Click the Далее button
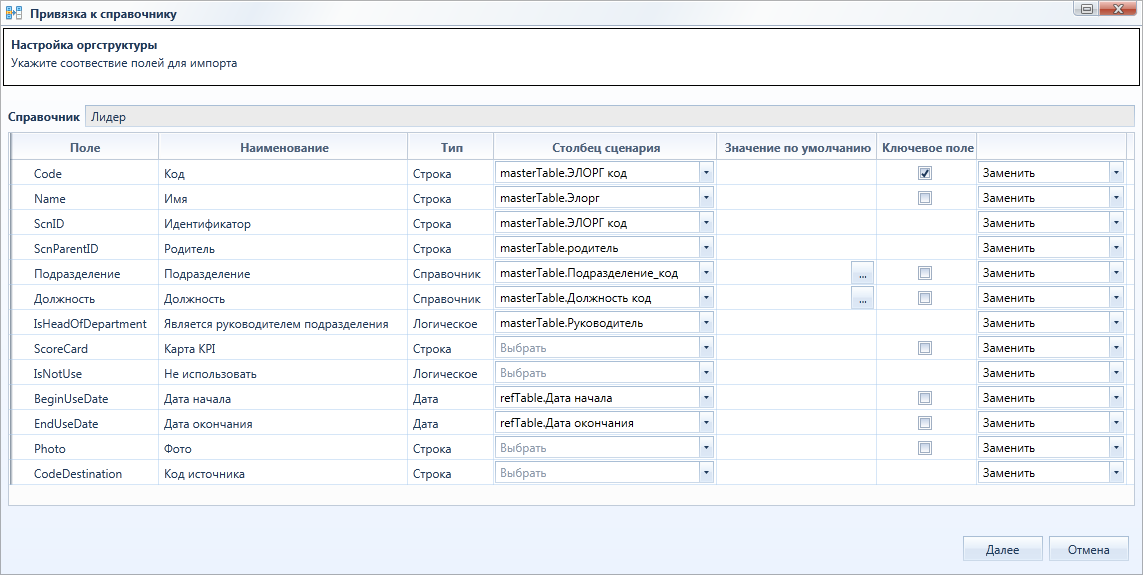The height and width of the screenshot is (575, 1143). (1002, 549)
